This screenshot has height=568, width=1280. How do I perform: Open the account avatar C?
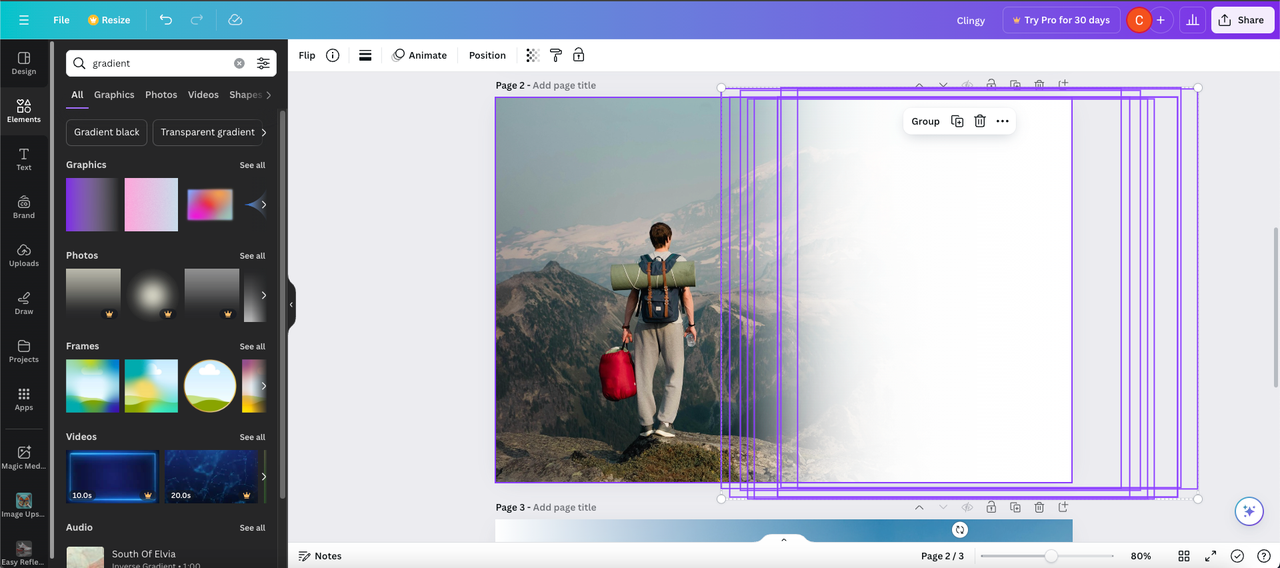point(1139,20)
